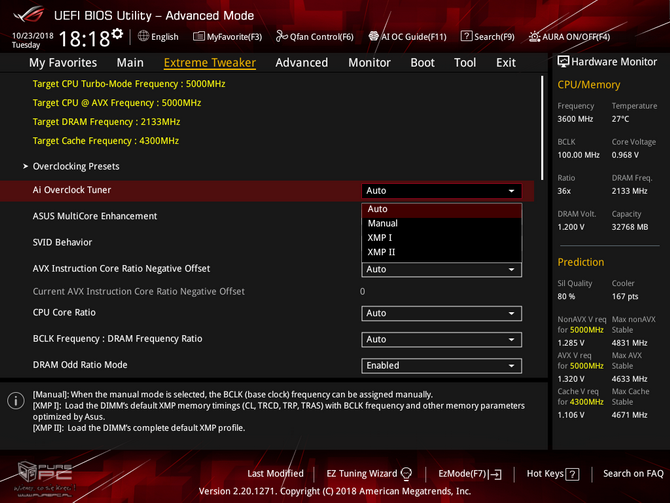Screen dimensions: 670x503
Task: Open the Exit tab
Action: click(505, 63)
